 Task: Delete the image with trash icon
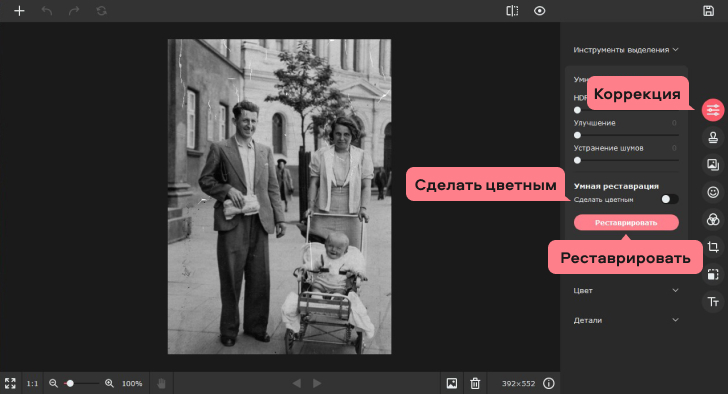click(x=475, y=383)
